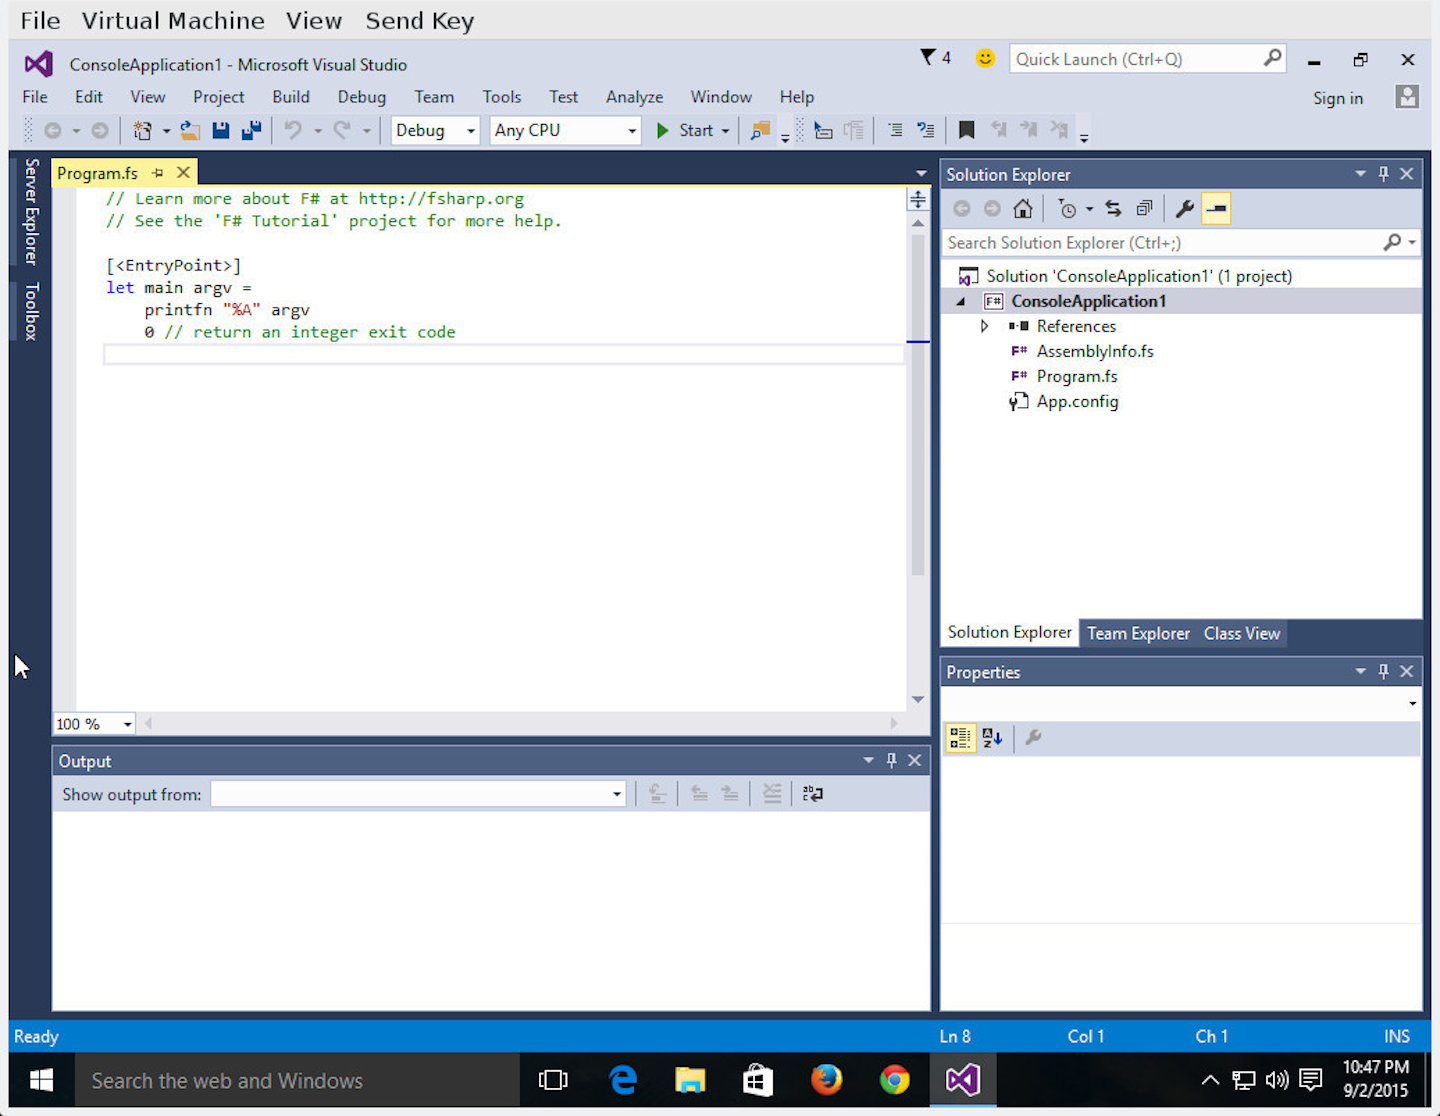Viewport: 1440px width, 1116px height.
Task: Toggle pin on Program.fs tab
Action: (158, 173)
